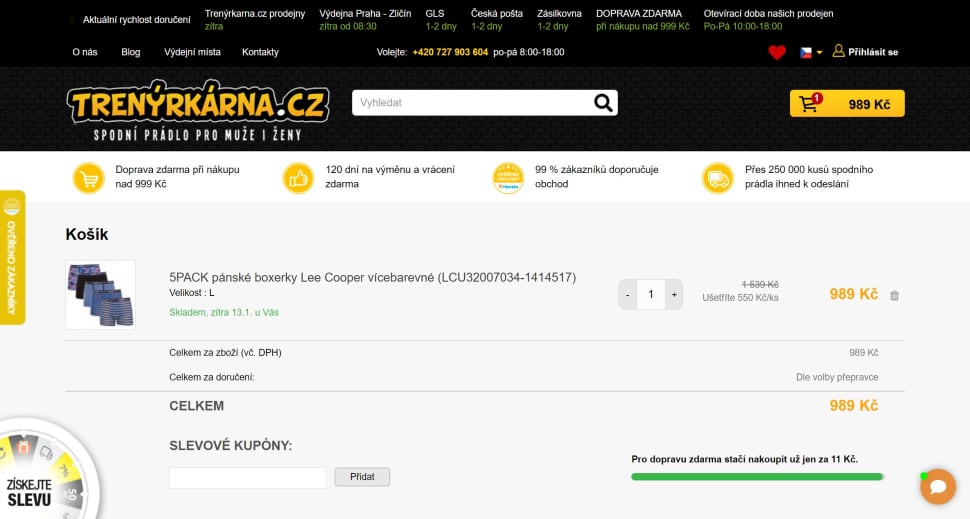Click the user account icon
Viewport: 970px width, 519px height.
838,51
